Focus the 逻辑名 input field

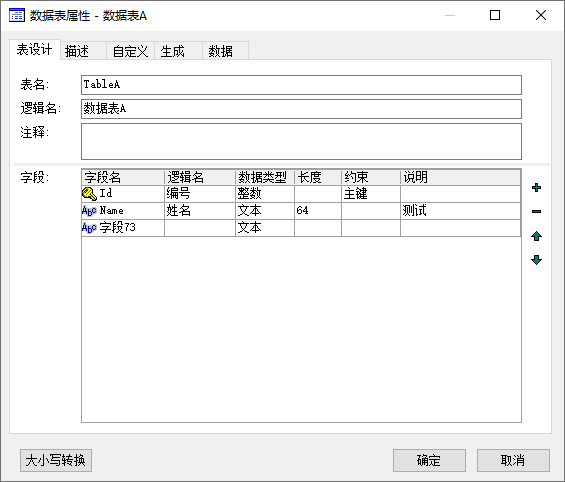[x=301, y=109]
